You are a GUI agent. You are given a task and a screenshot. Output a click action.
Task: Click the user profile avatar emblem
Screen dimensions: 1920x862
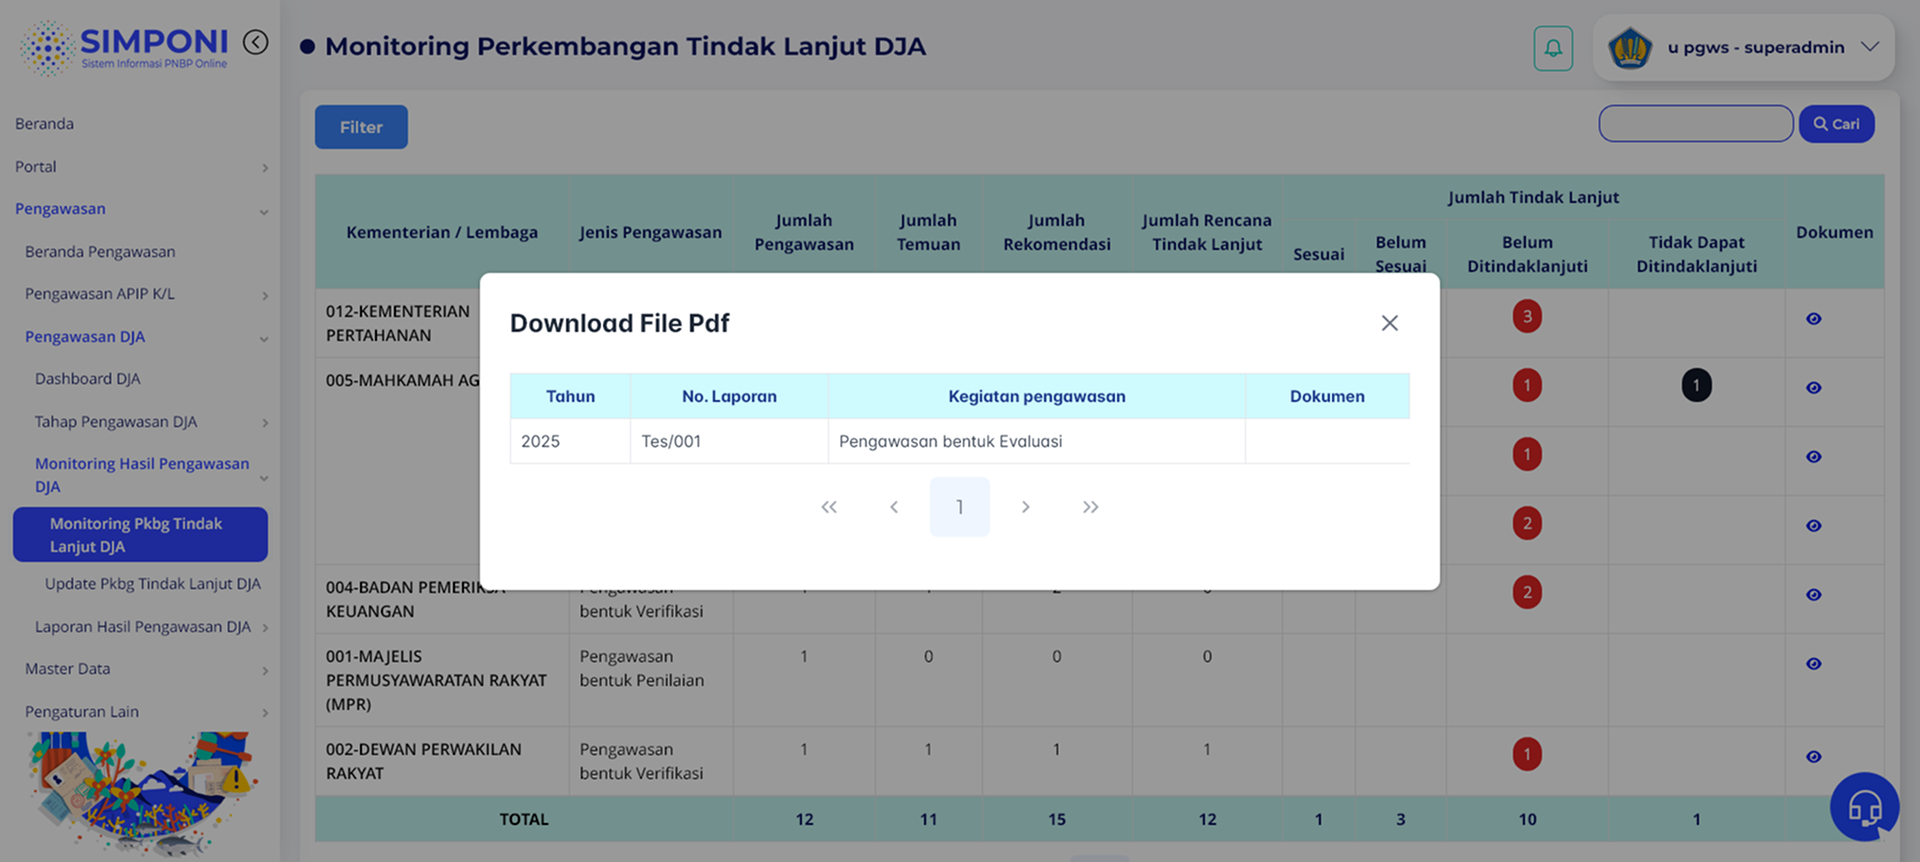tap(1629, 47)
